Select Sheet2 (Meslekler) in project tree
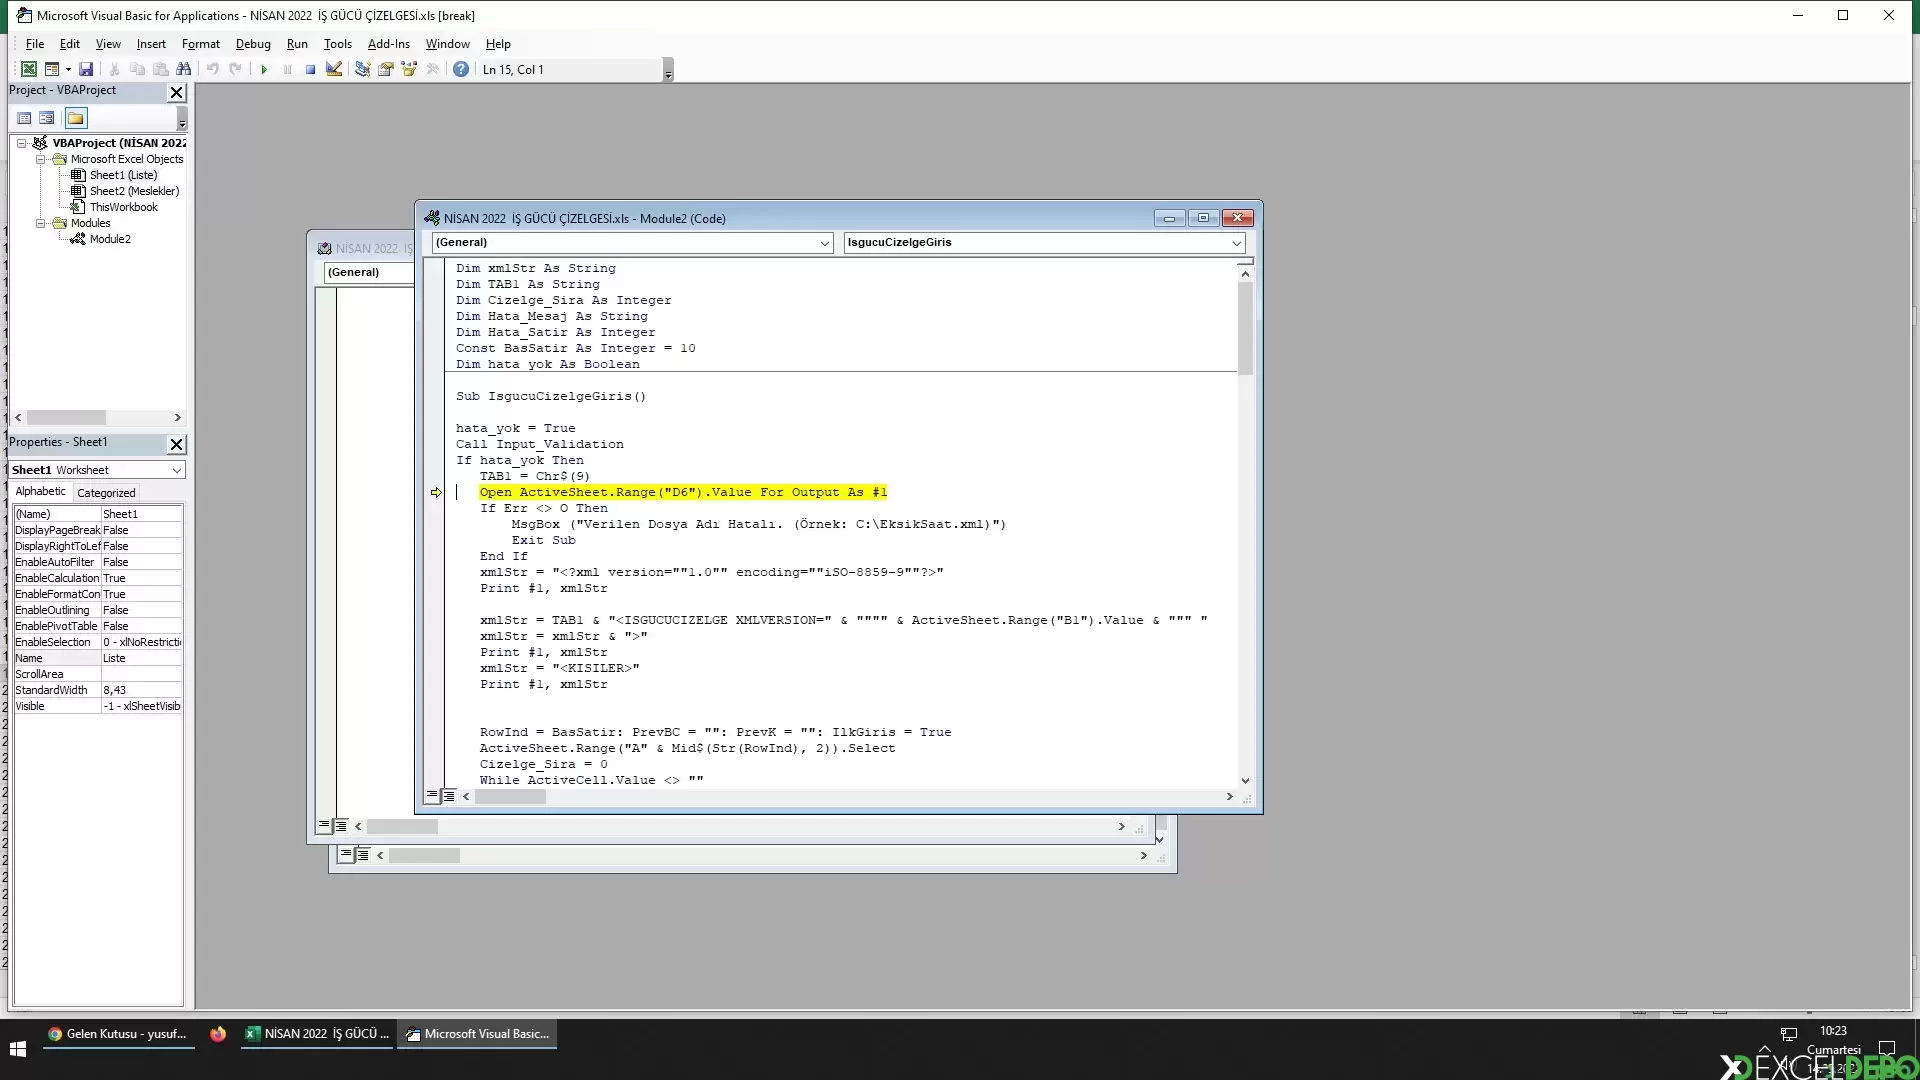Viewport: 1920px width, 1080px height. [134, 191]
